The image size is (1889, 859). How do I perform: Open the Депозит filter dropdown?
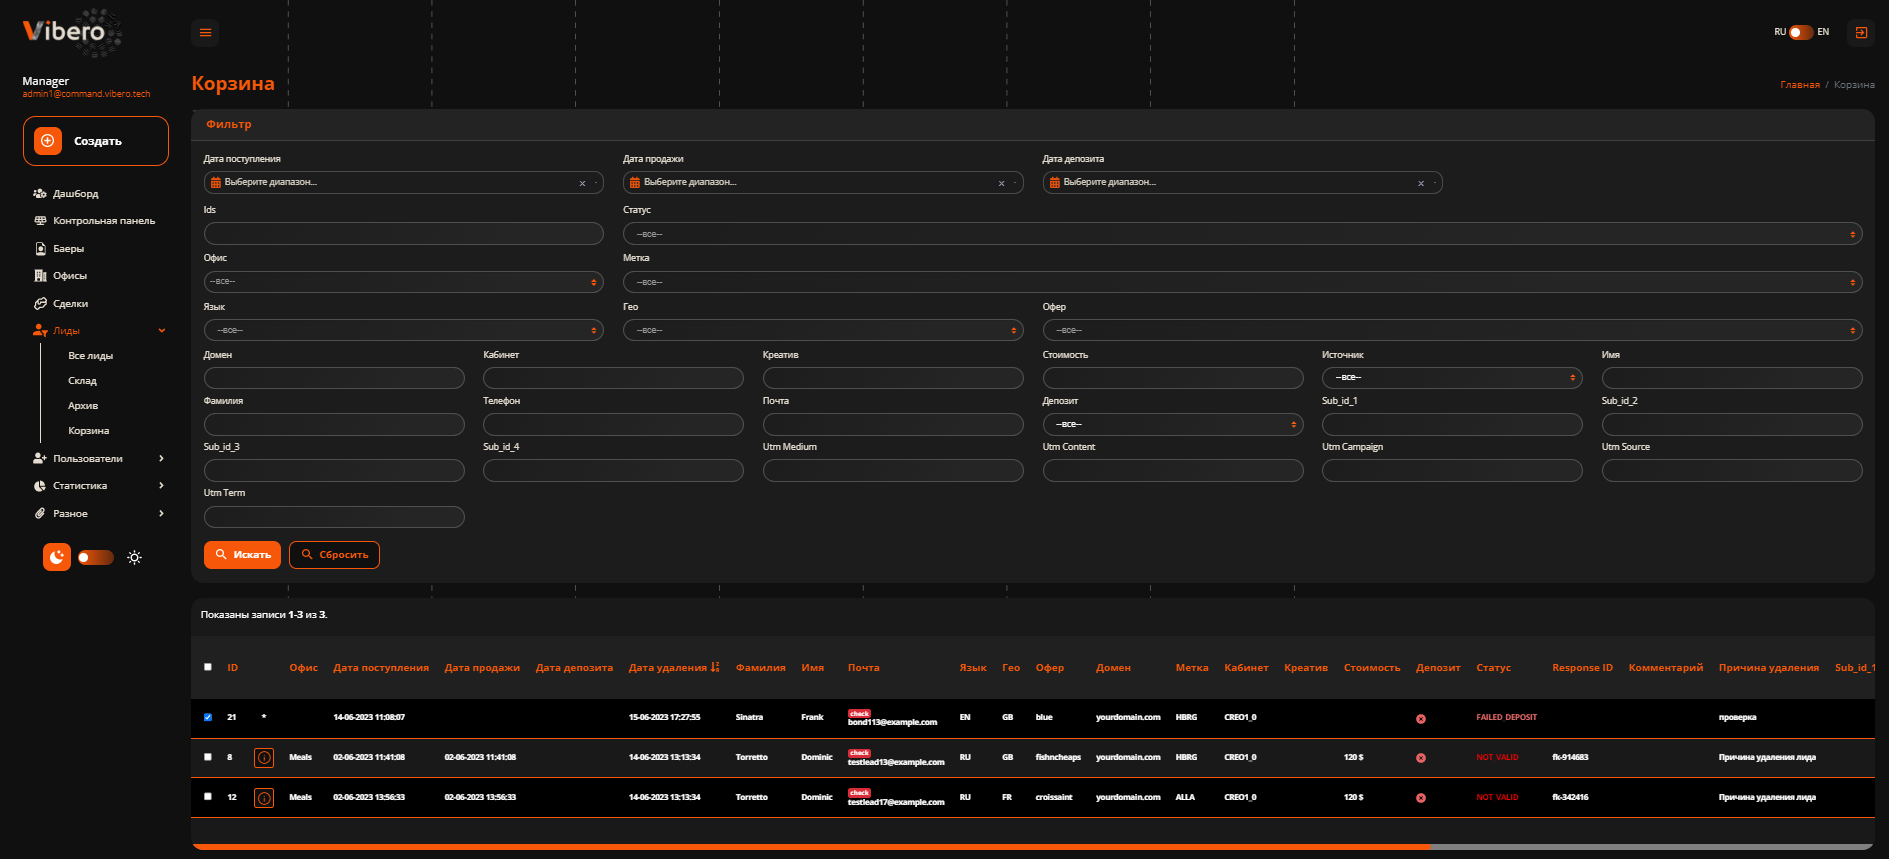pyautogui.click(x=1173, y=424)
